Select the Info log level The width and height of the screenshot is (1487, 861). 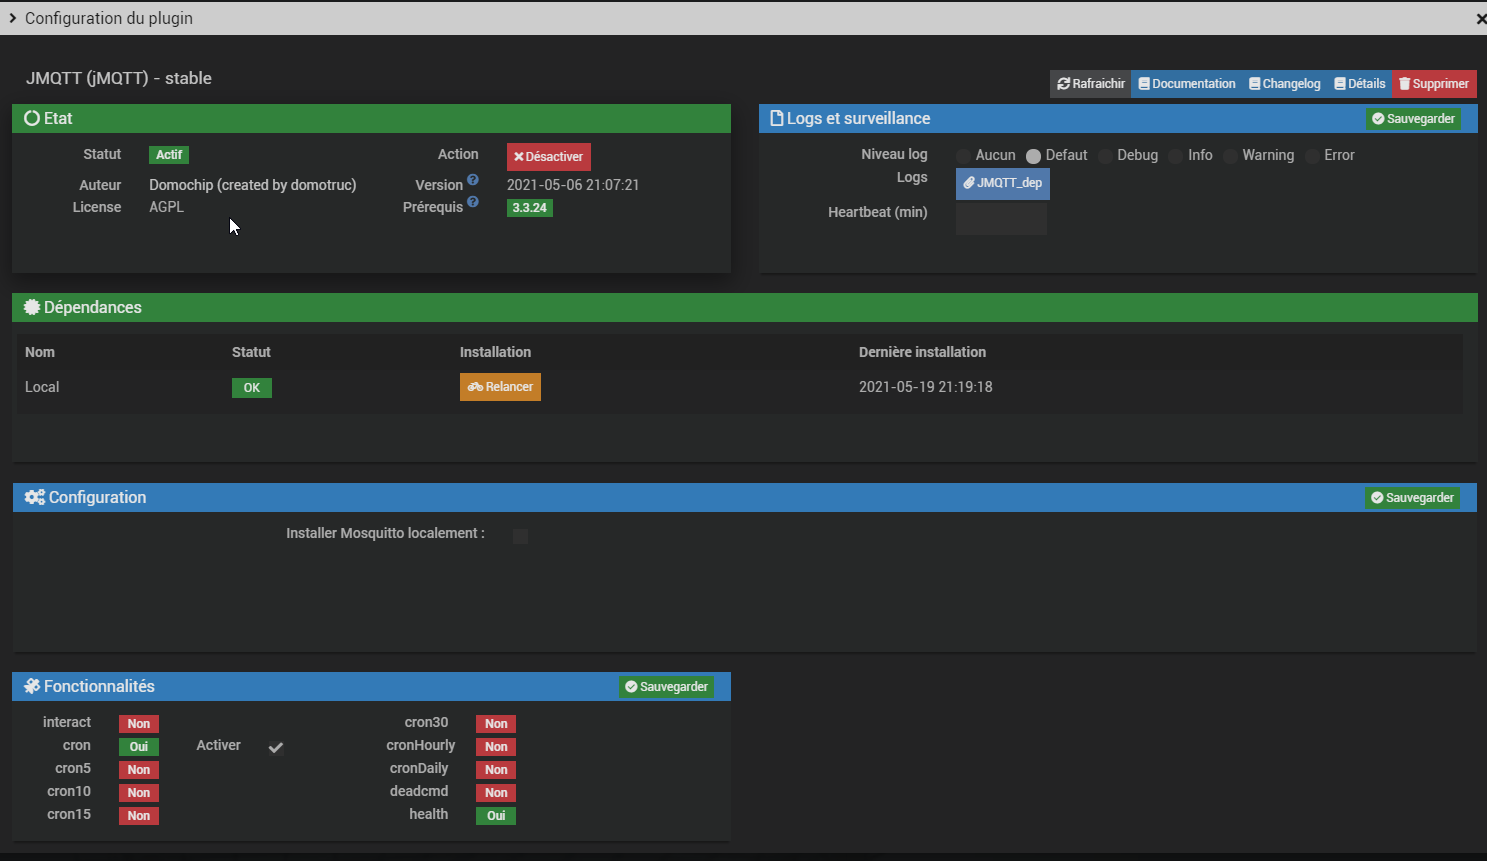click(1176, 156)
